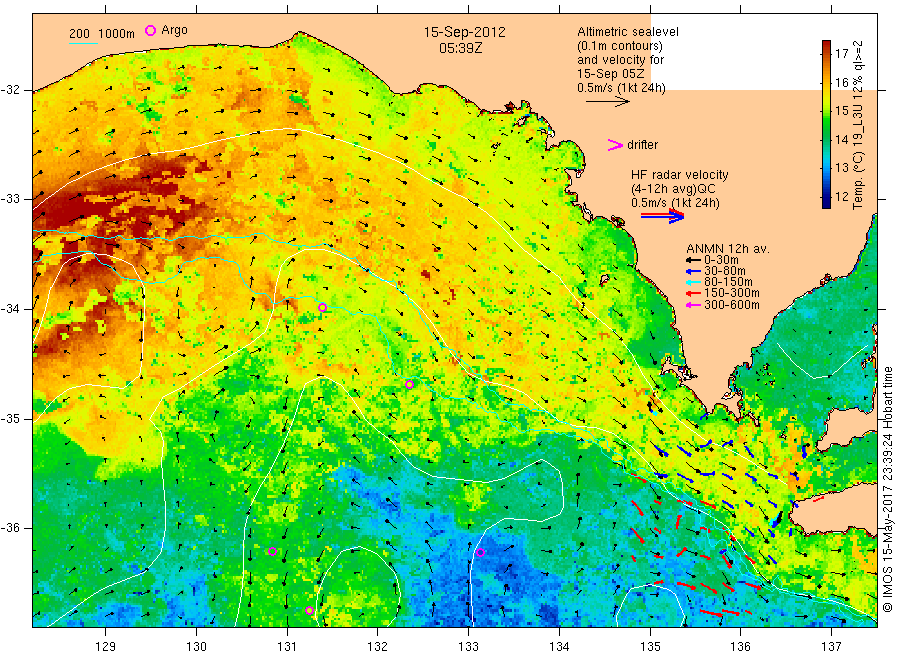Click the '15-Sep 05Z' altimetry date text
The image size is (900, 660).
pos(611,74)
